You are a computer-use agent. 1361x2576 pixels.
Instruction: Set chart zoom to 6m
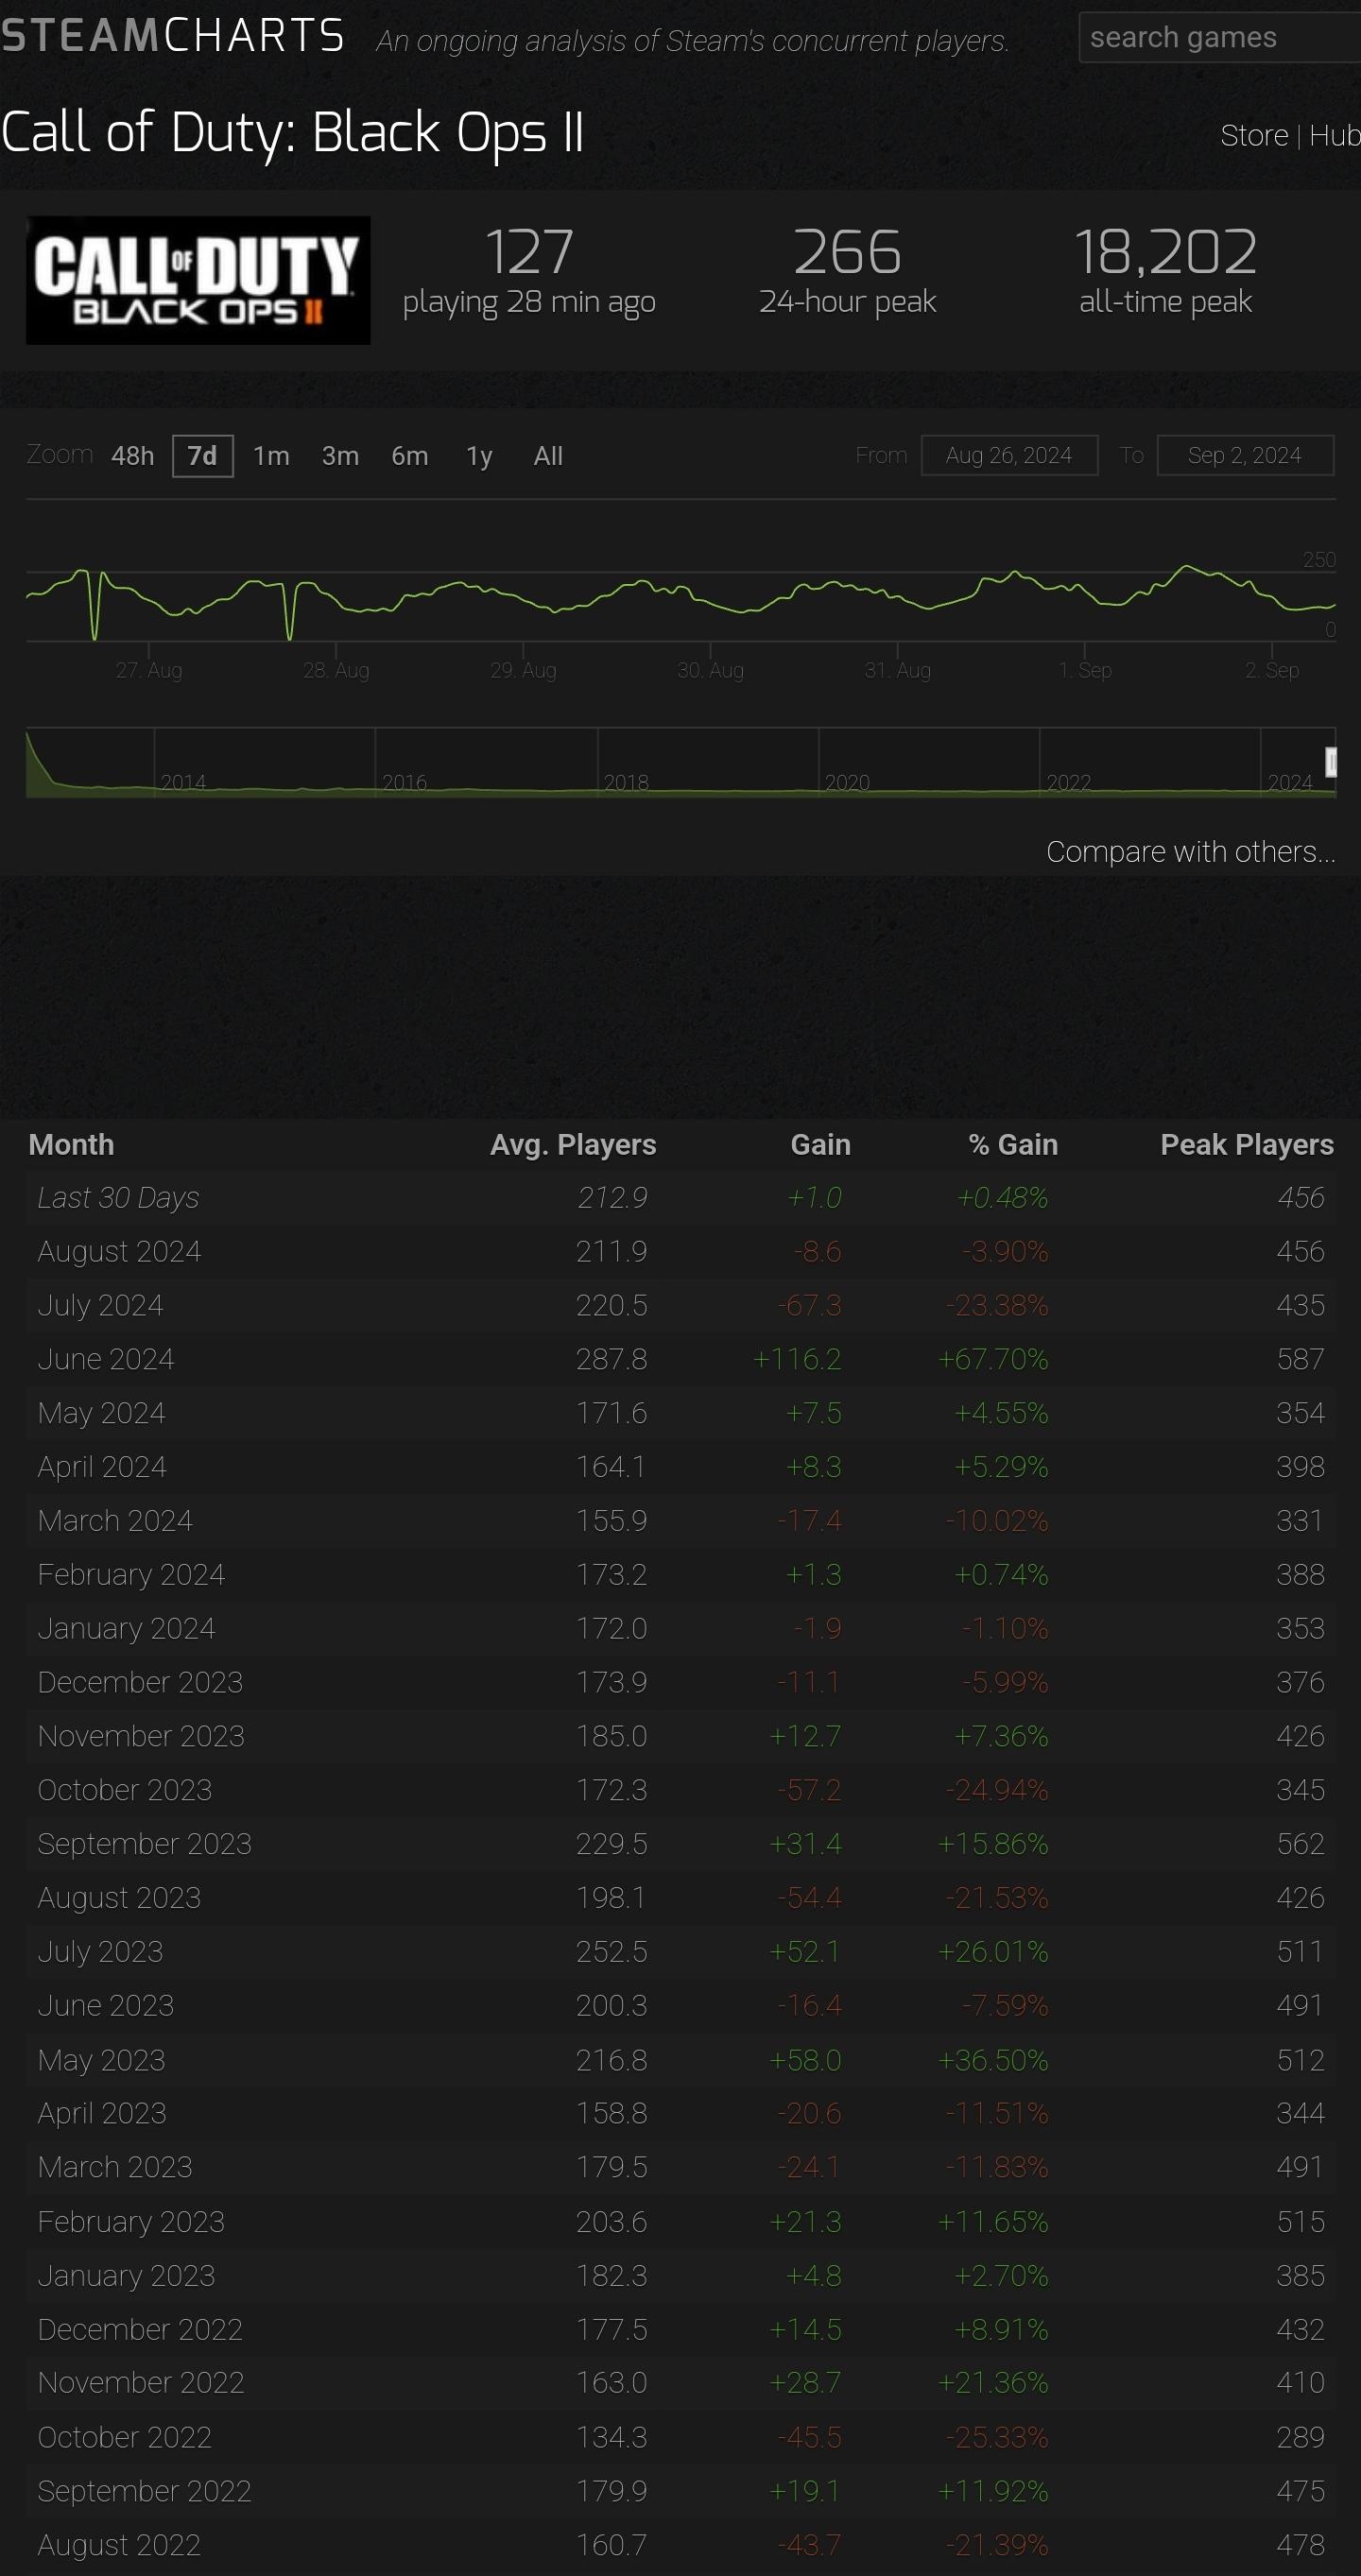click(409, 456)
